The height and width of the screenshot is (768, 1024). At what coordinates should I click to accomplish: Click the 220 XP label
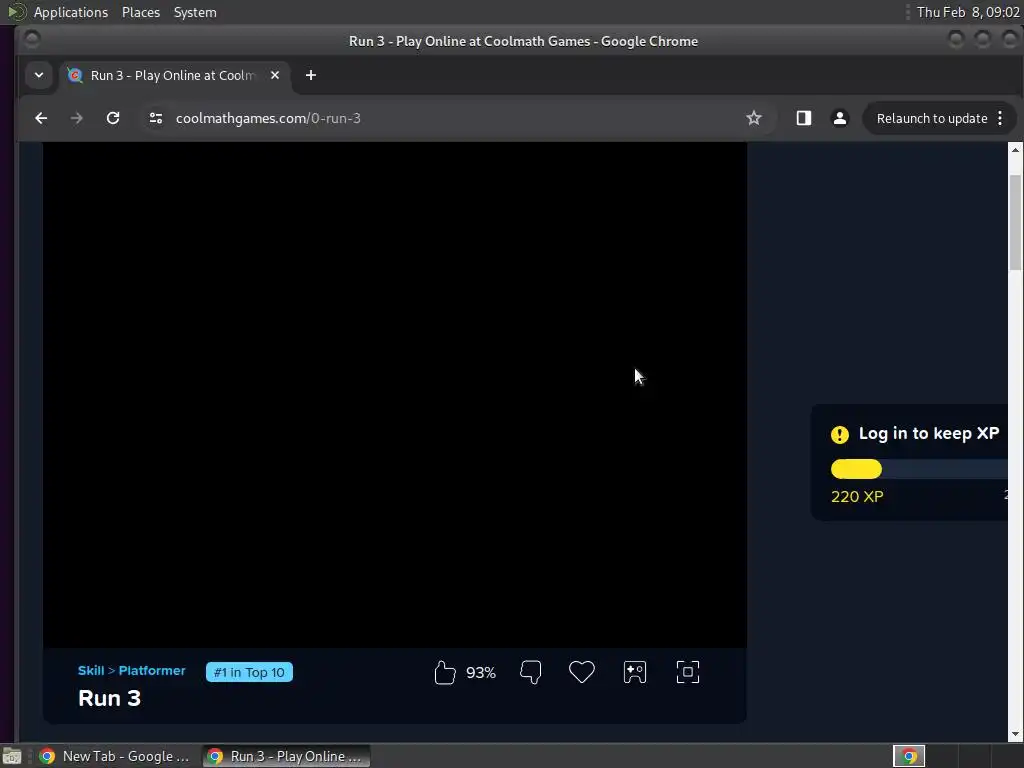coord(857,496)
